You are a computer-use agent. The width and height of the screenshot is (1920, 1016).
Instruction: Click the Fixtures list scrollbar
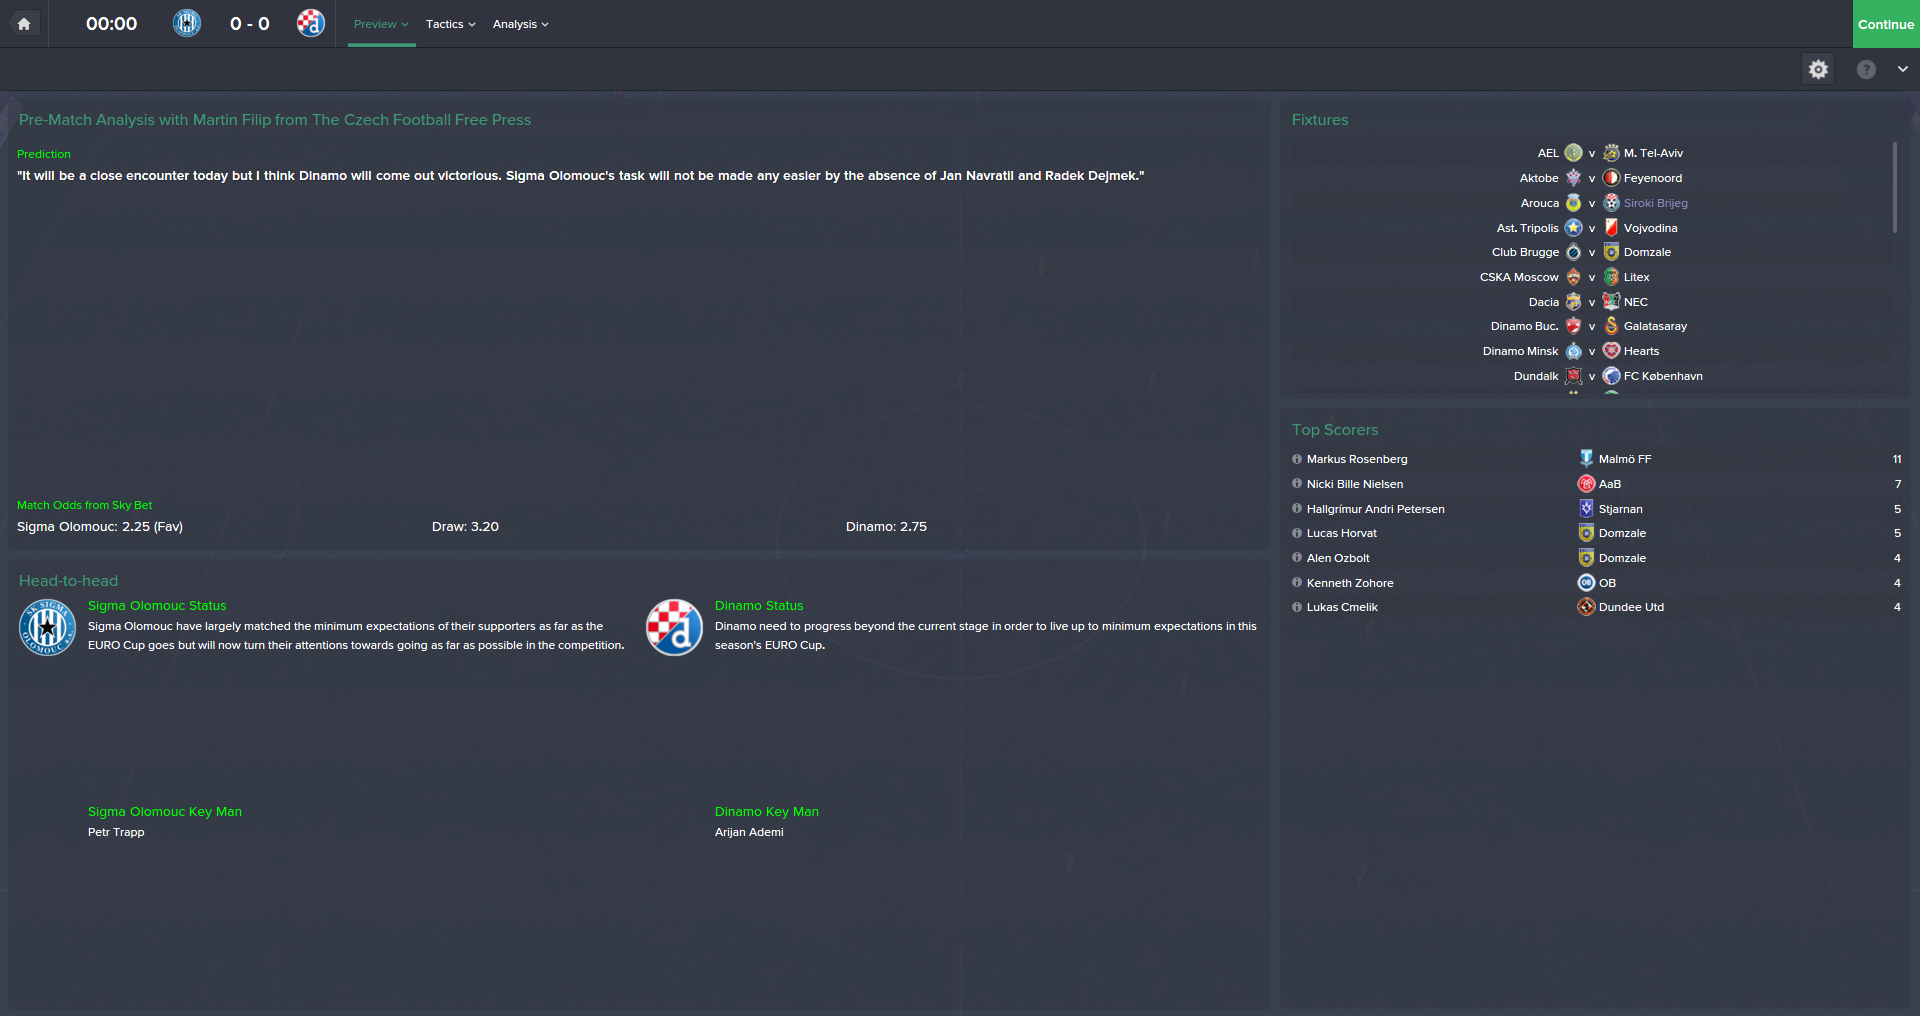[x=1894, y=187]
